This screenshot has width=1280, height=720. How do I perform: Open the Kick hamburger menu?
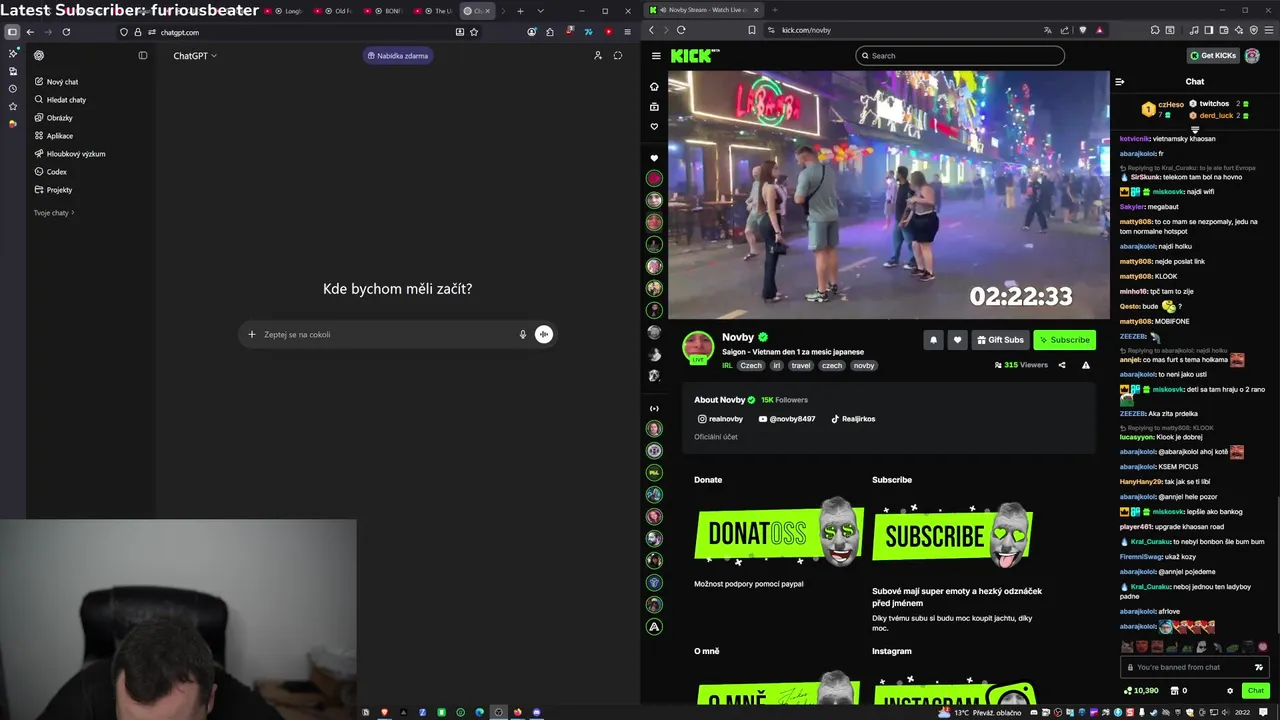click(x=655, y=56)
